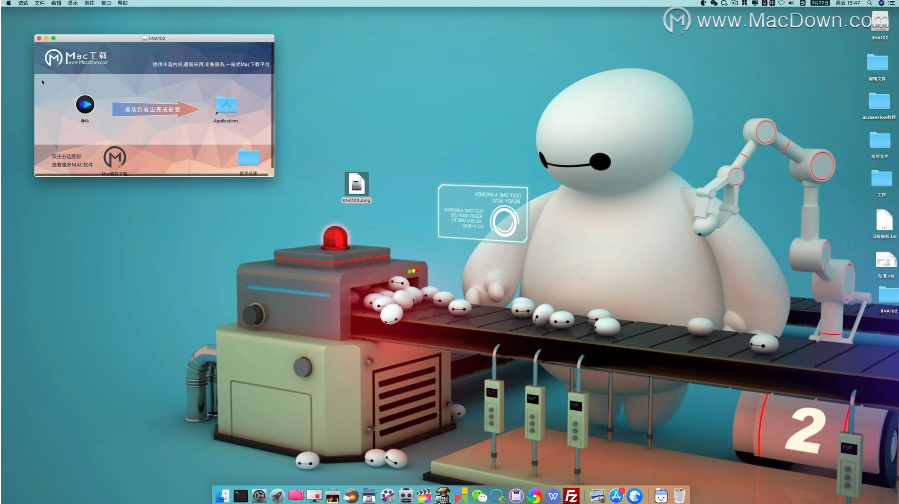Select the image thumbnail file on desktop
Viewport: 899px width, 504px height.
coord(886,260)
